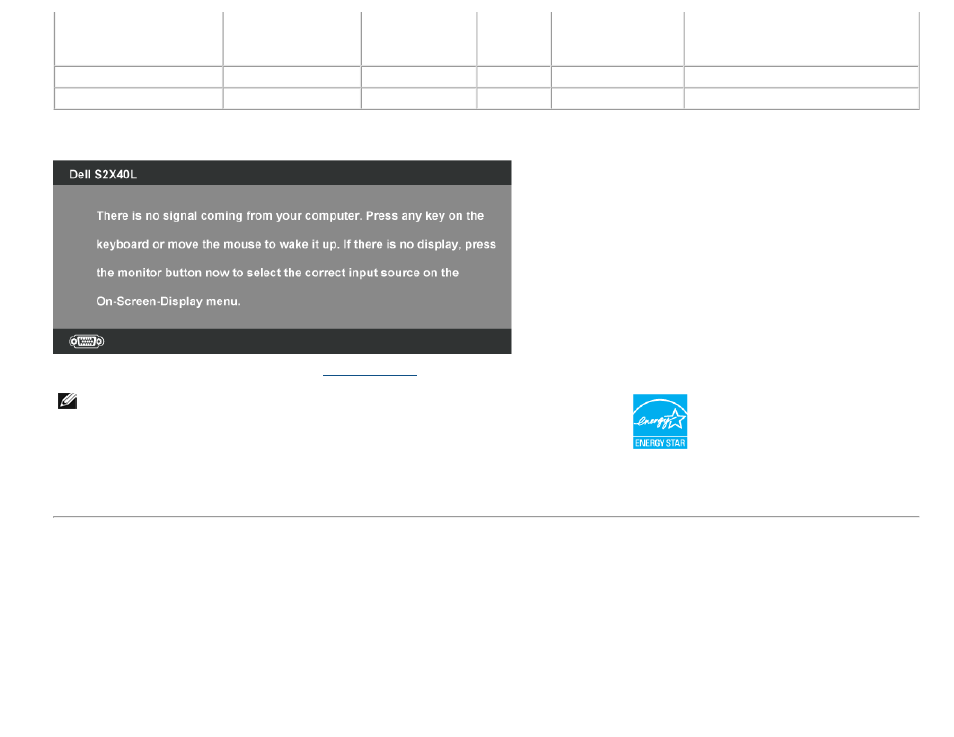Click the 'On-Screen-Display menu.' text
The image size is (954, 737).
[169, 301]
